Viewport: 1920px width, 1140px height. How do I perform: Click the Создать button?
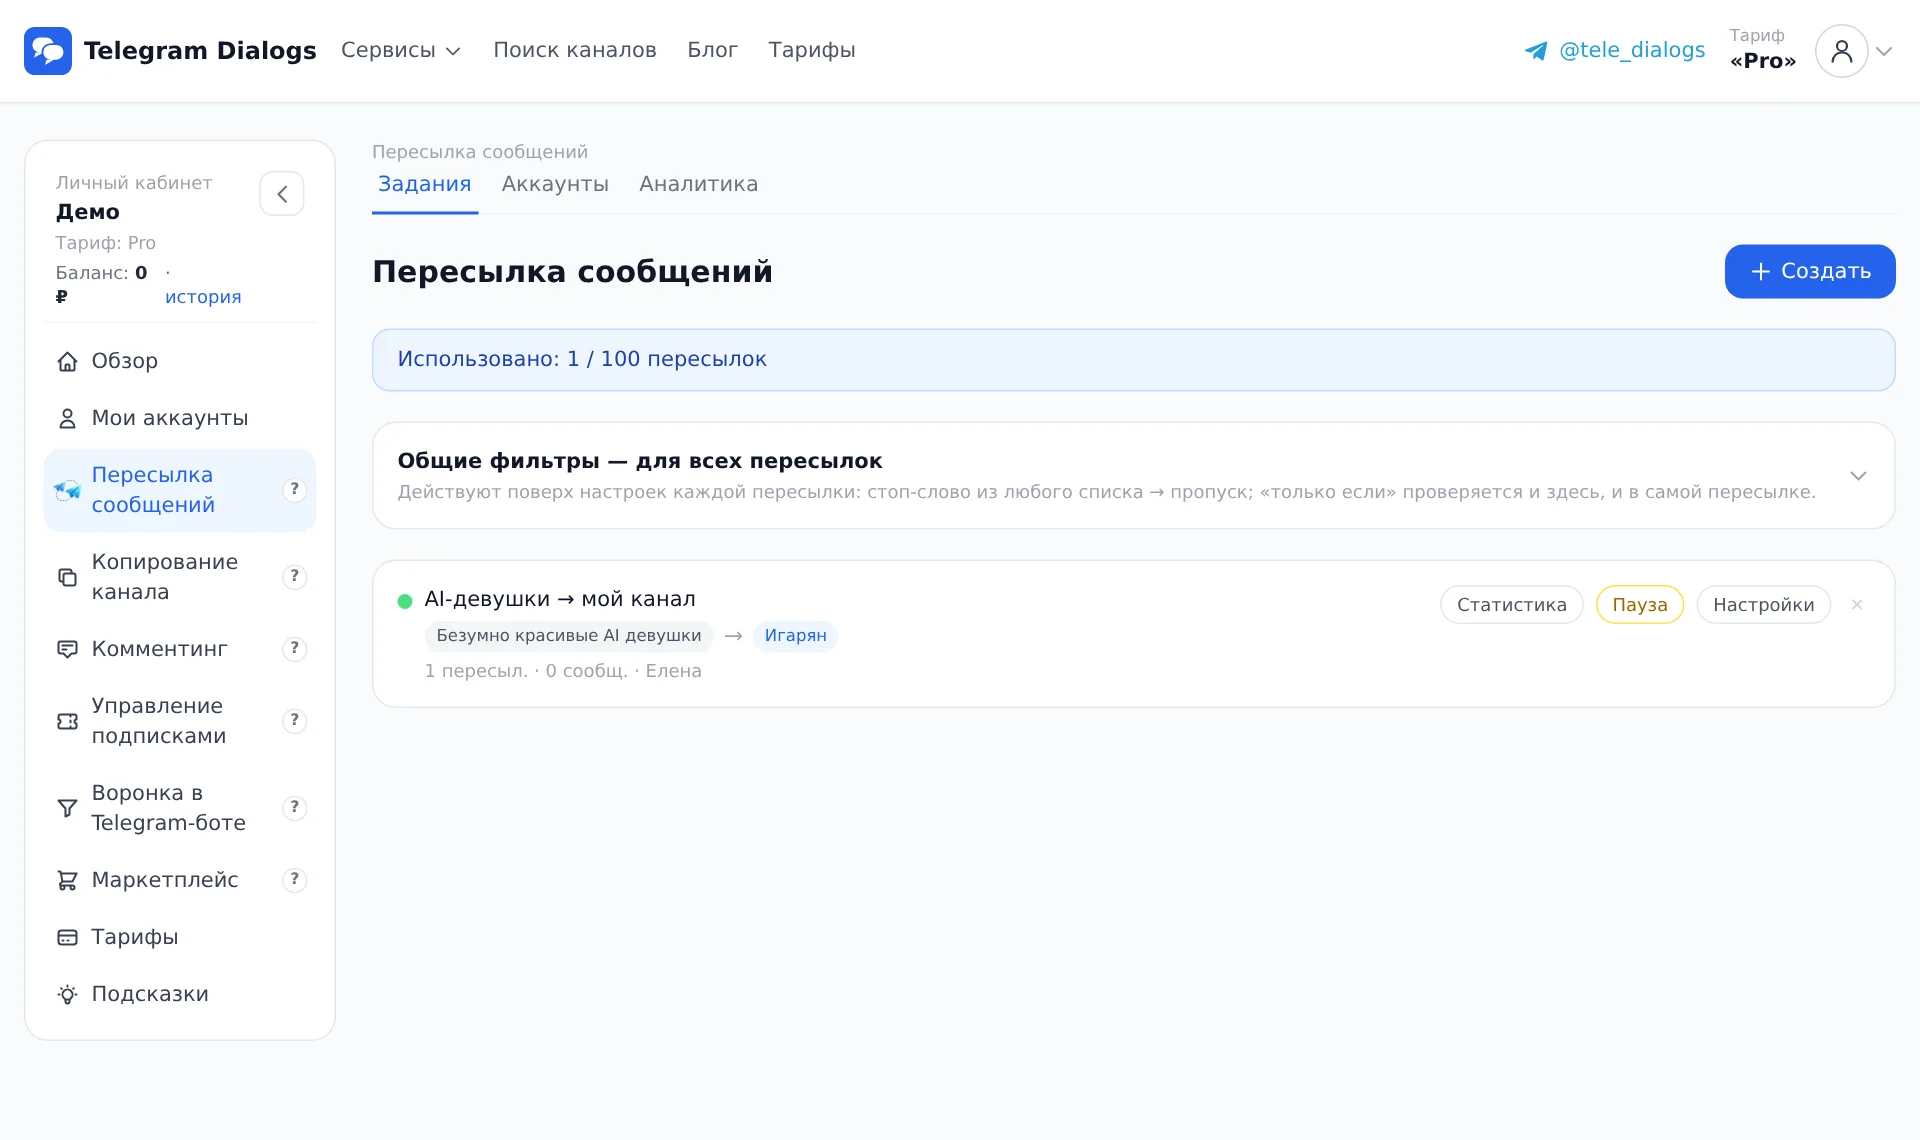tap(1810, 272)
